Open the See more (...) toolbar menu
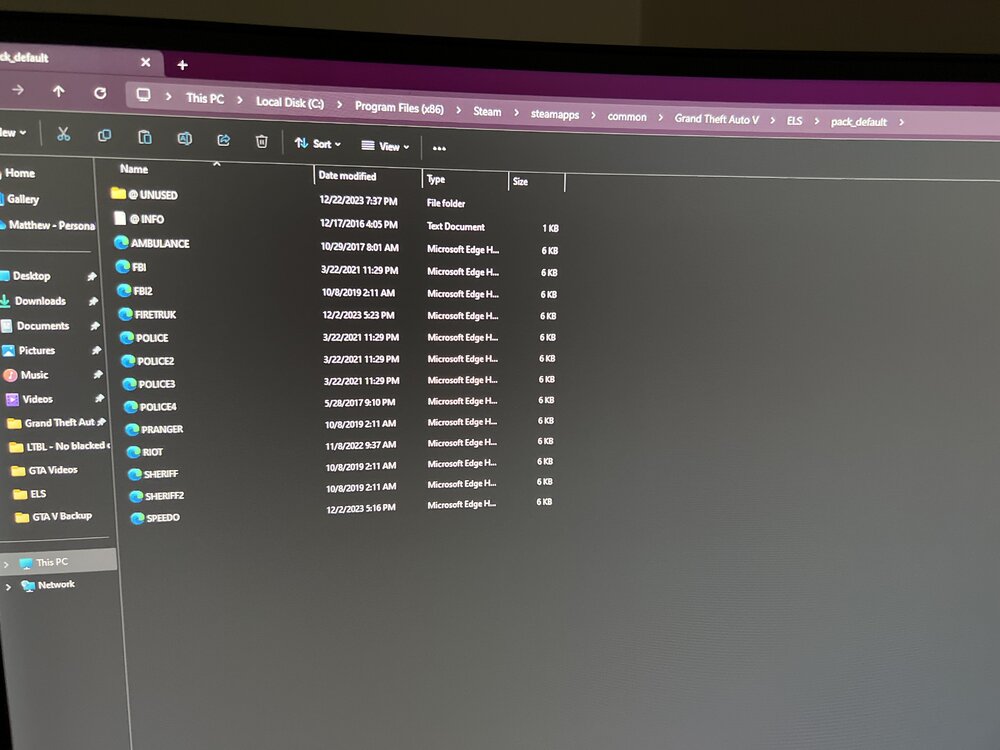The width and height of the screenshot is (1000, 750). coord(438,147)
